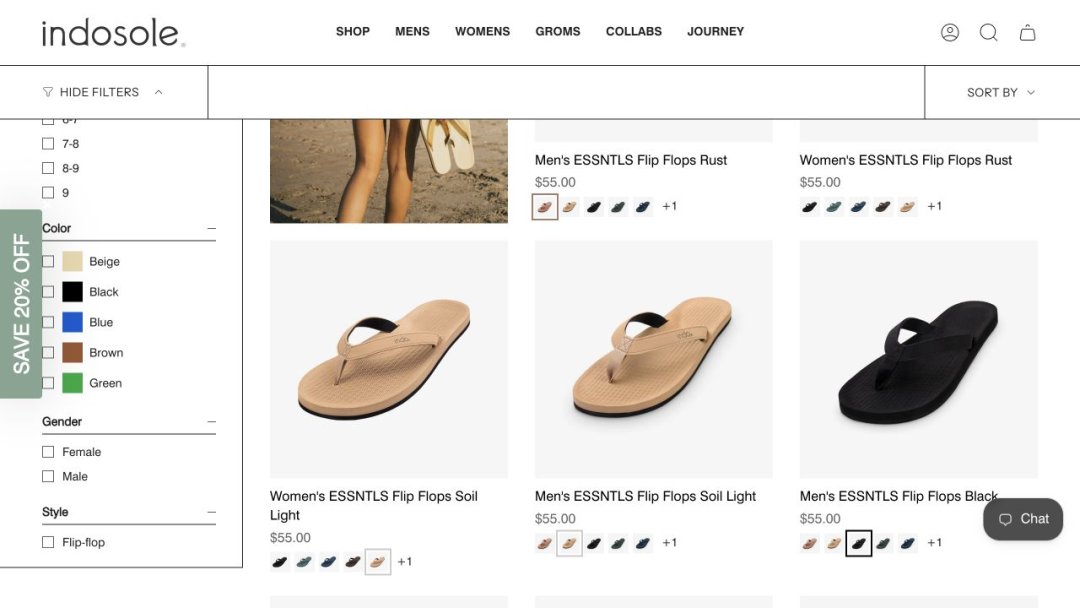Select the Brown color filter swatch
This screenshot has width=1080, height=608.
click(72, 353)
